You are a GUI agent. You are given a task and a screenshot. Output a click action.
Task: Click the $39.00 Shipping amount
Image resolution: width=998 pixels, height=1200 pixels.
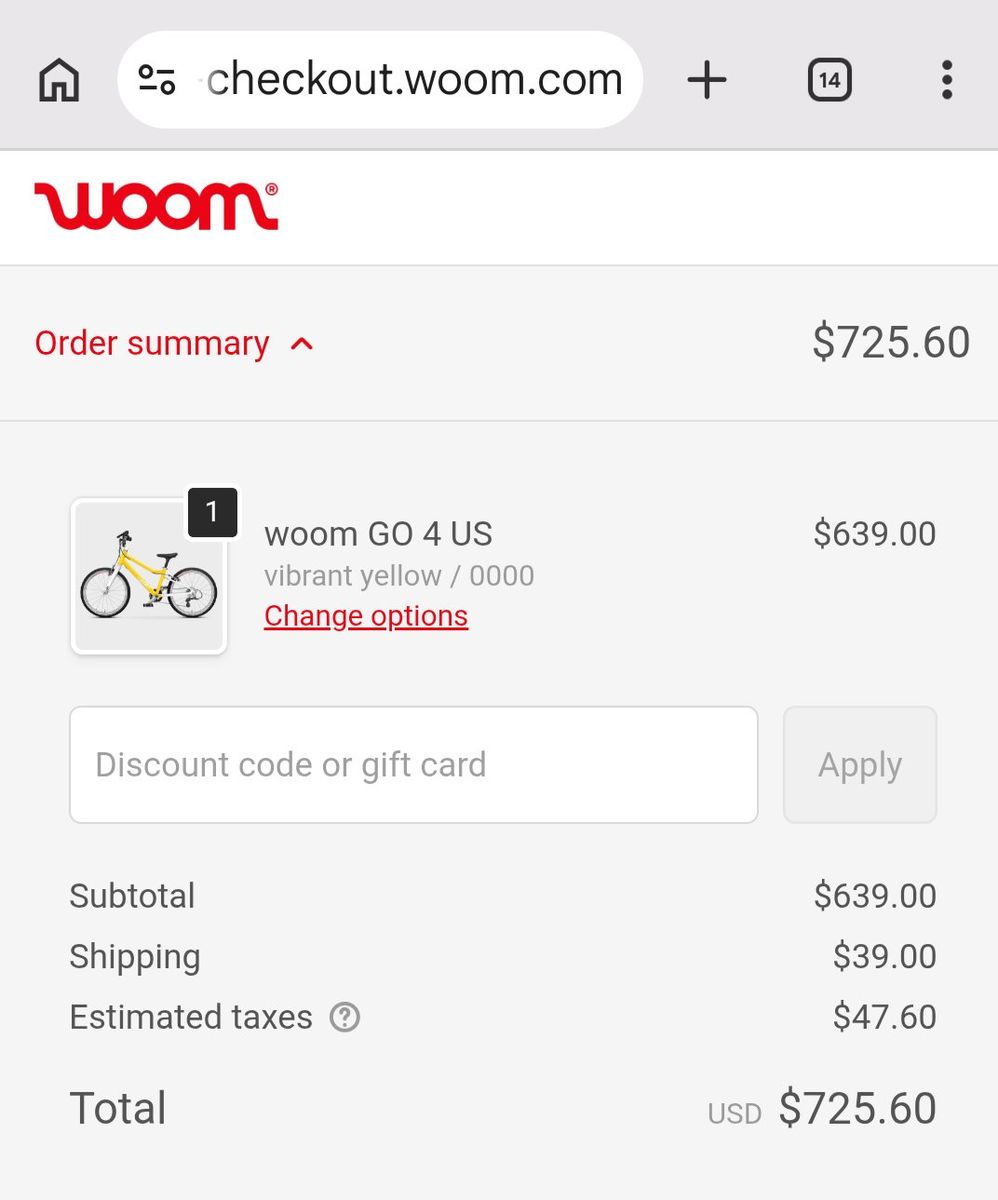884,957
